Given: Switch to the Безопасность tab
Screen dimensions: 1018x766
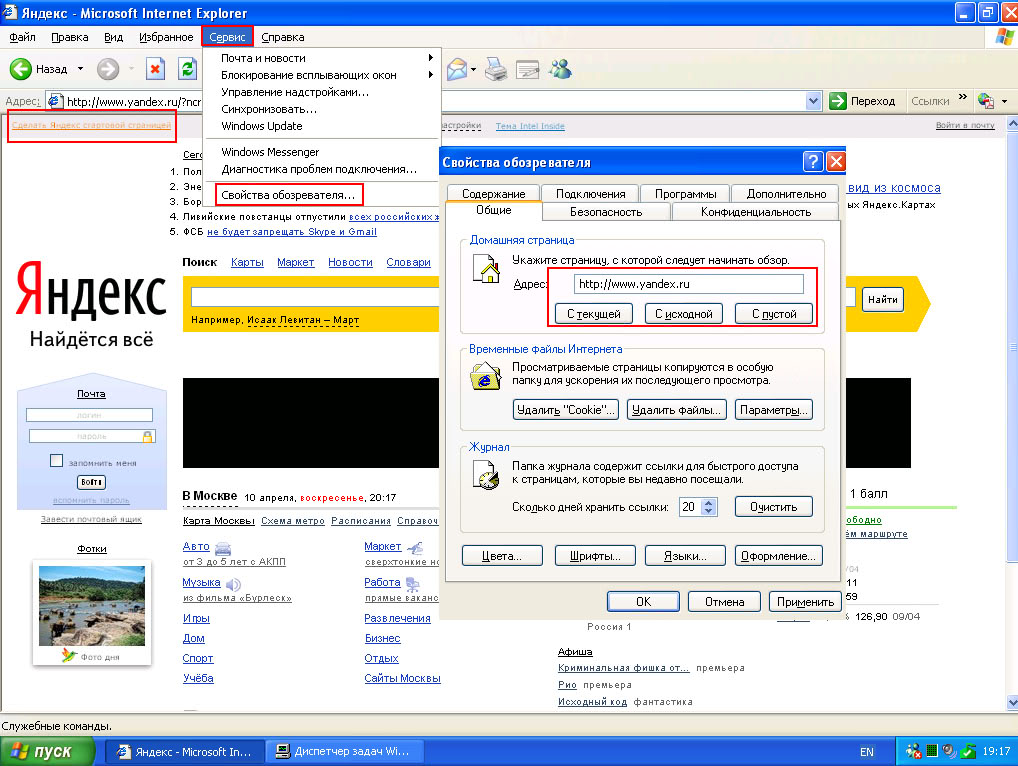Looking at the screenshot, I should (606, 212).
